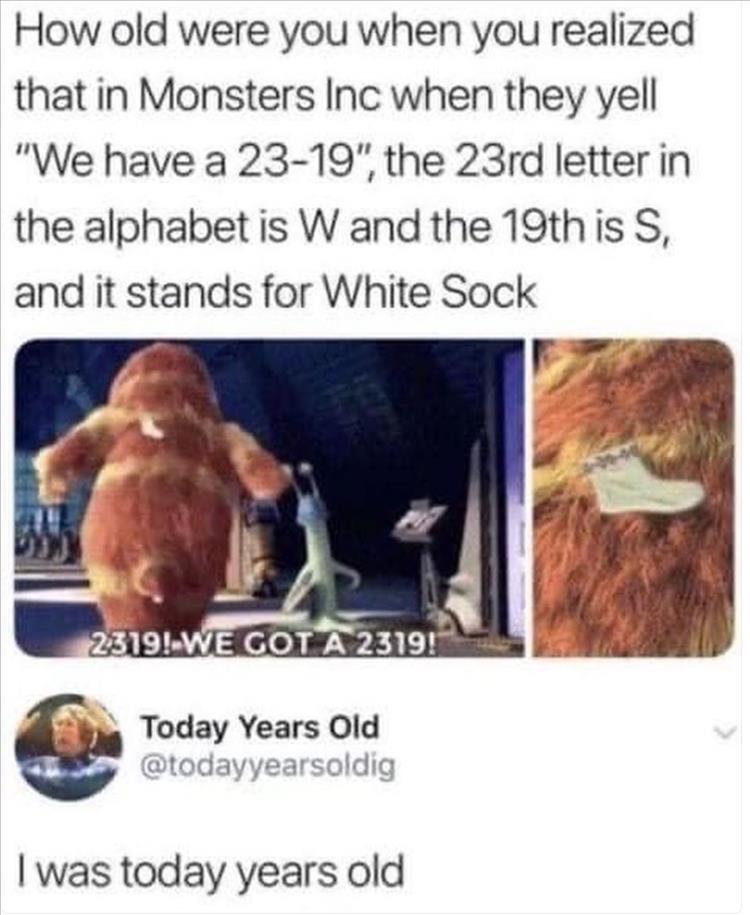
Task: Click the Today Years Old profile avatar
Action: pyautogui.click(x=69, y=747)
